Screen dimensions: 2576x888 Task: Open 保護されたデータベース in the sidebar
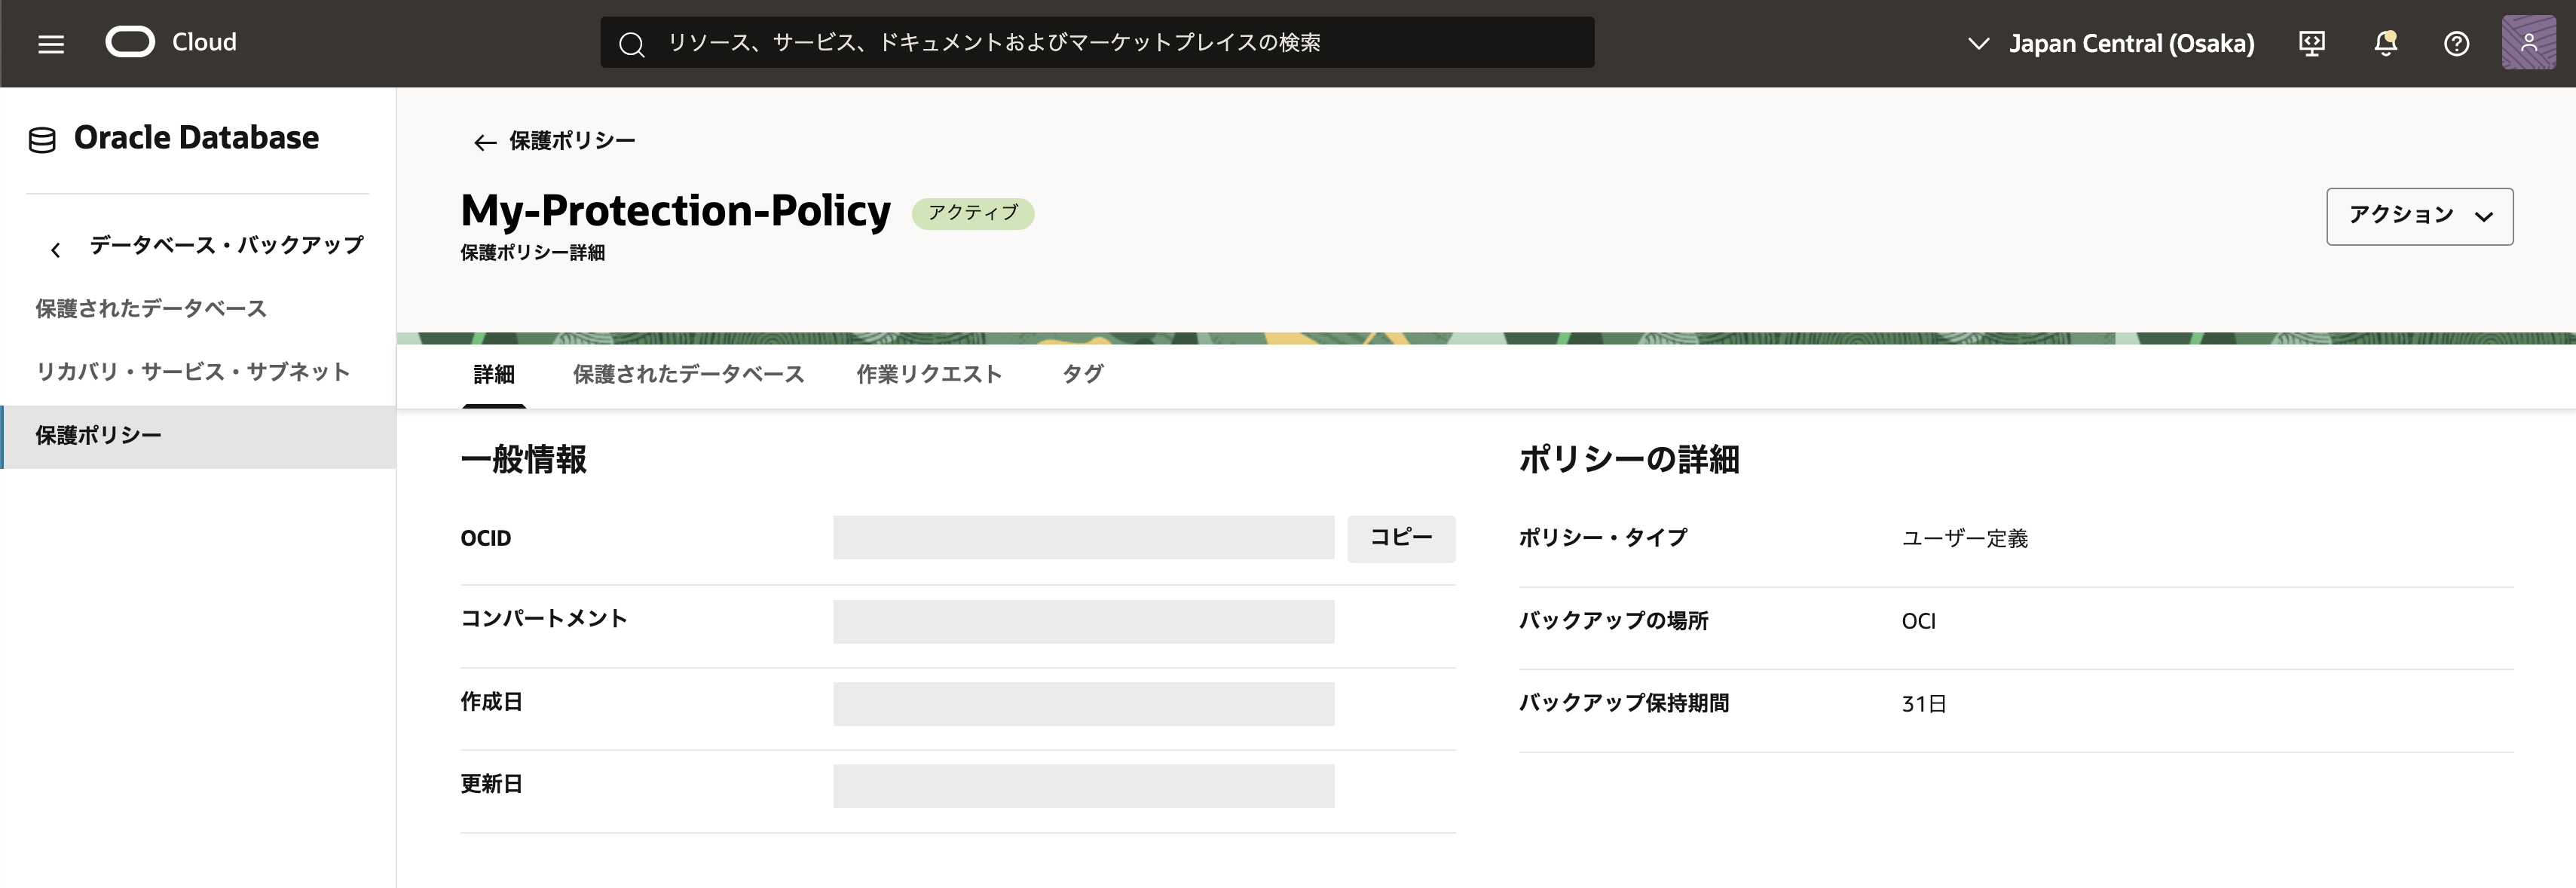pos(151,308)
